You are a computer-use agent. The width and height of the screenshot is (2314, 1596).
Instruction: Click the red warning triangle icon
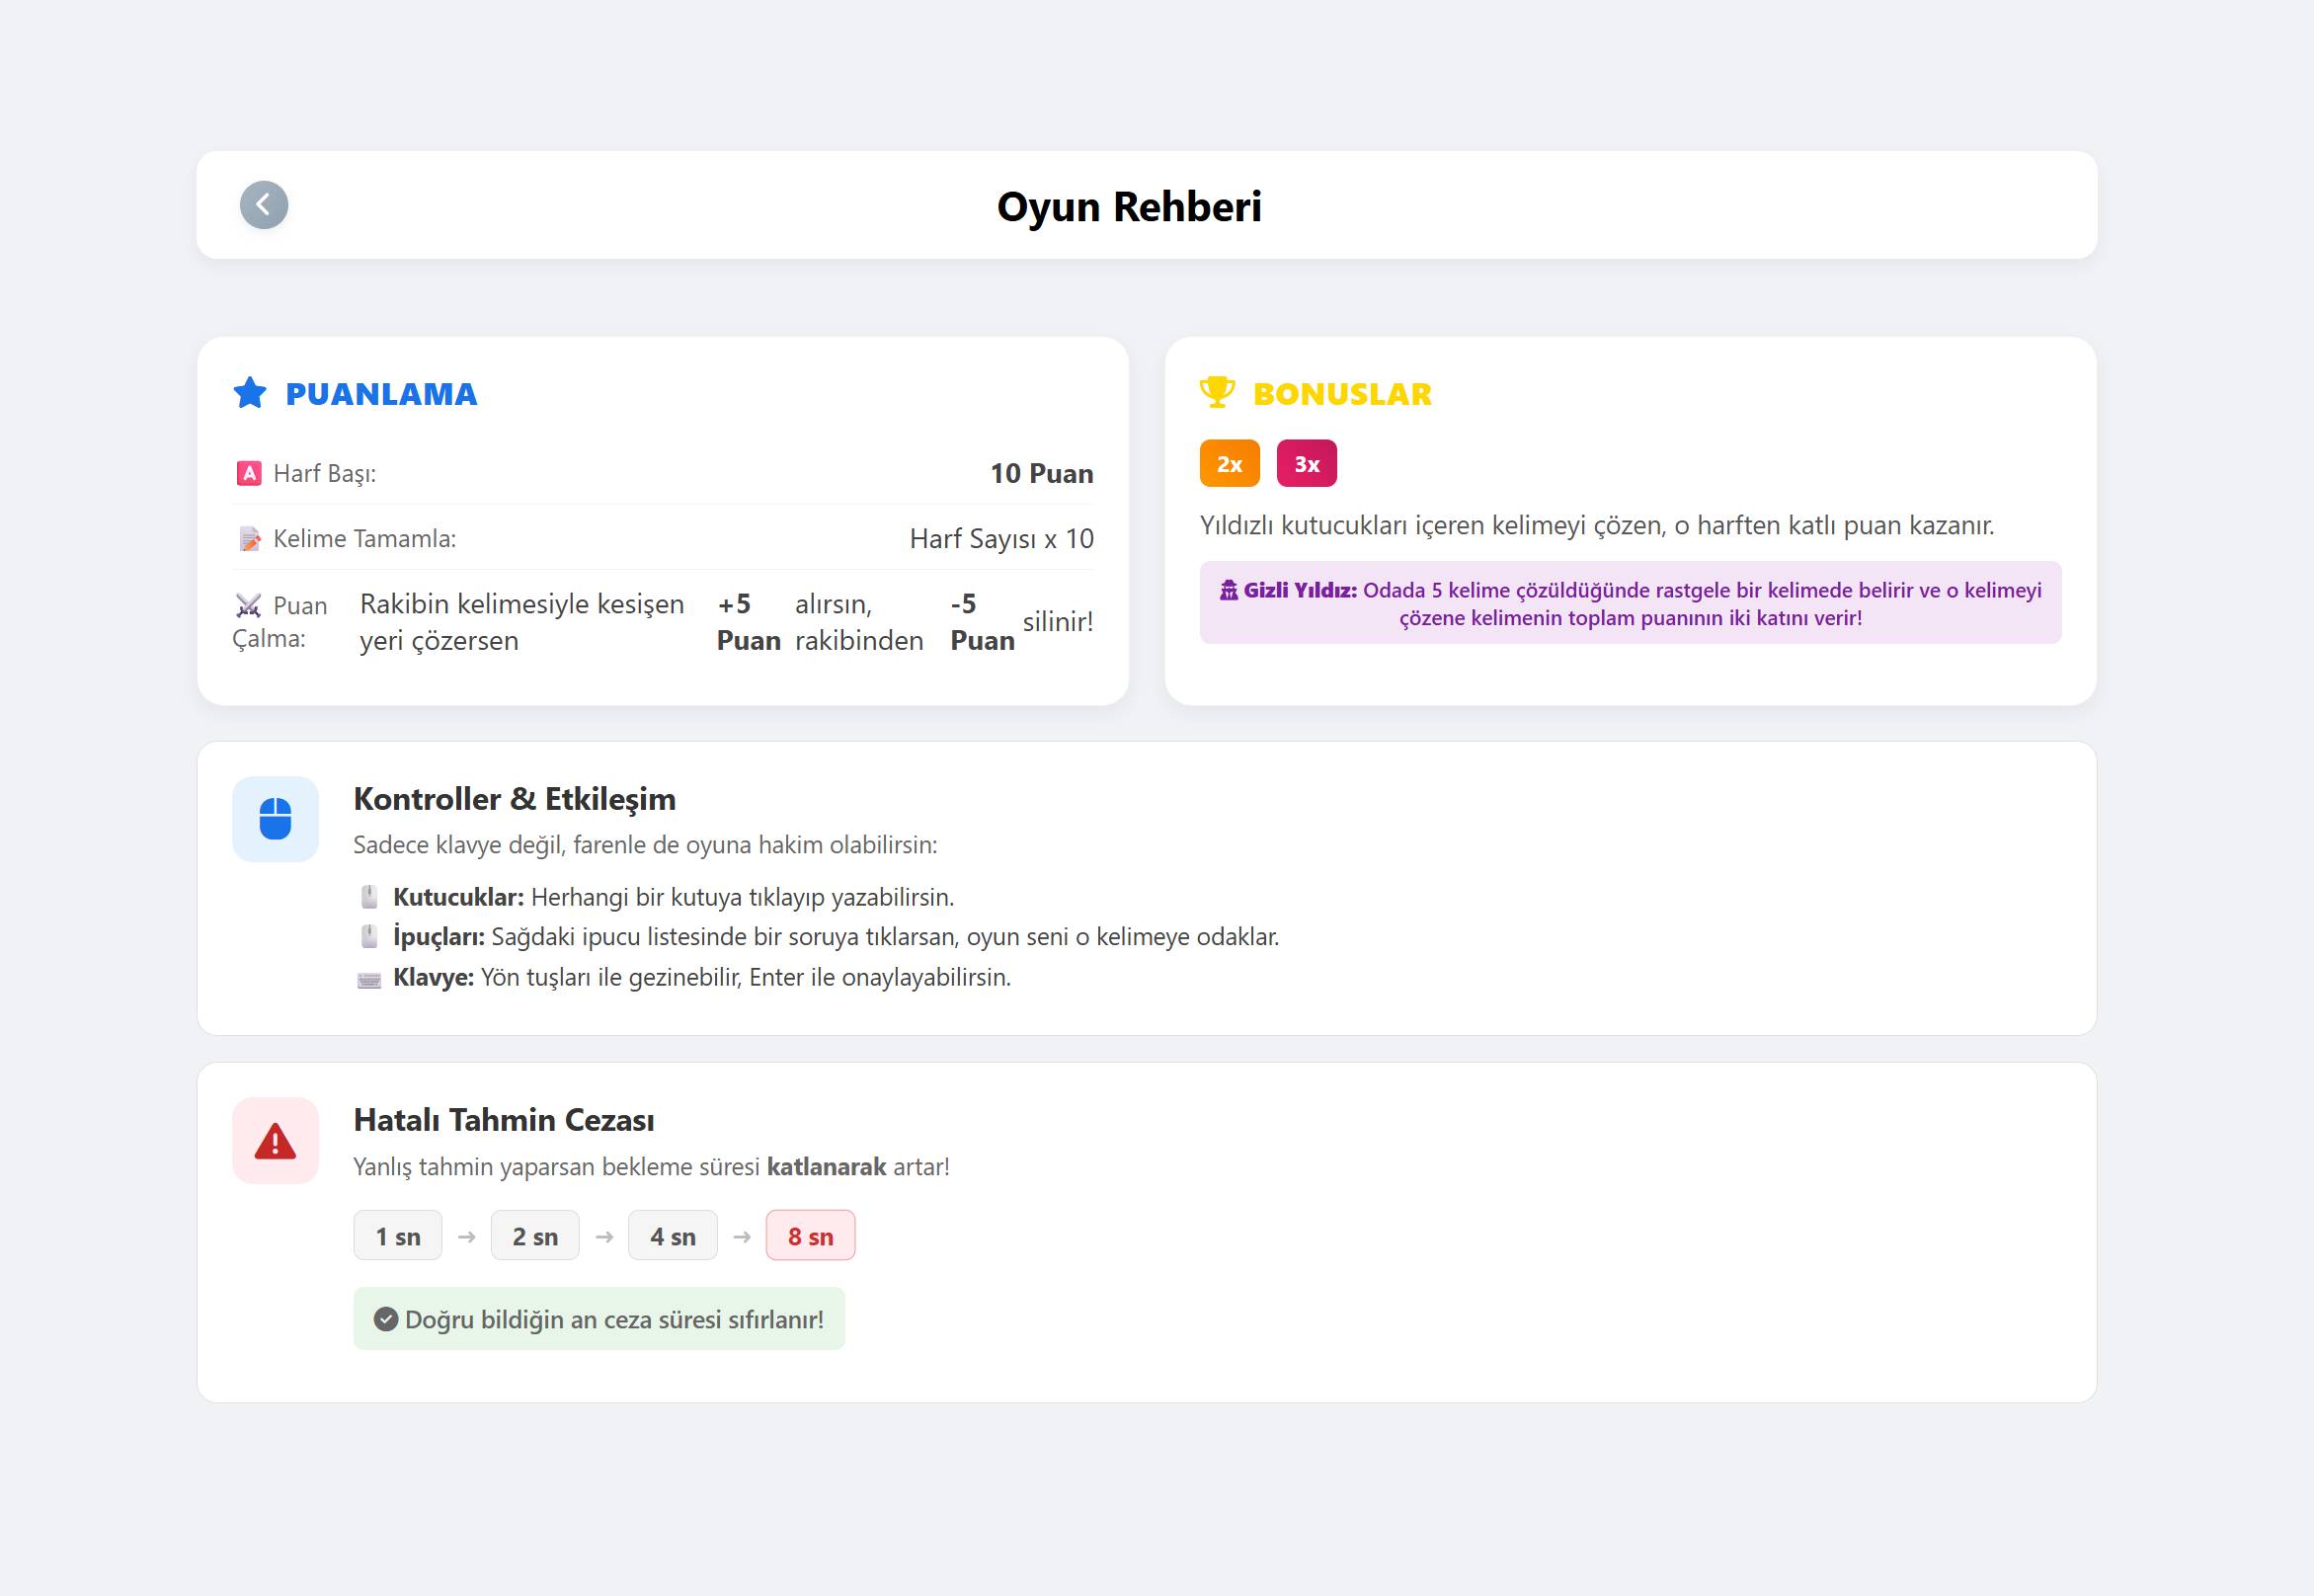275,1141
